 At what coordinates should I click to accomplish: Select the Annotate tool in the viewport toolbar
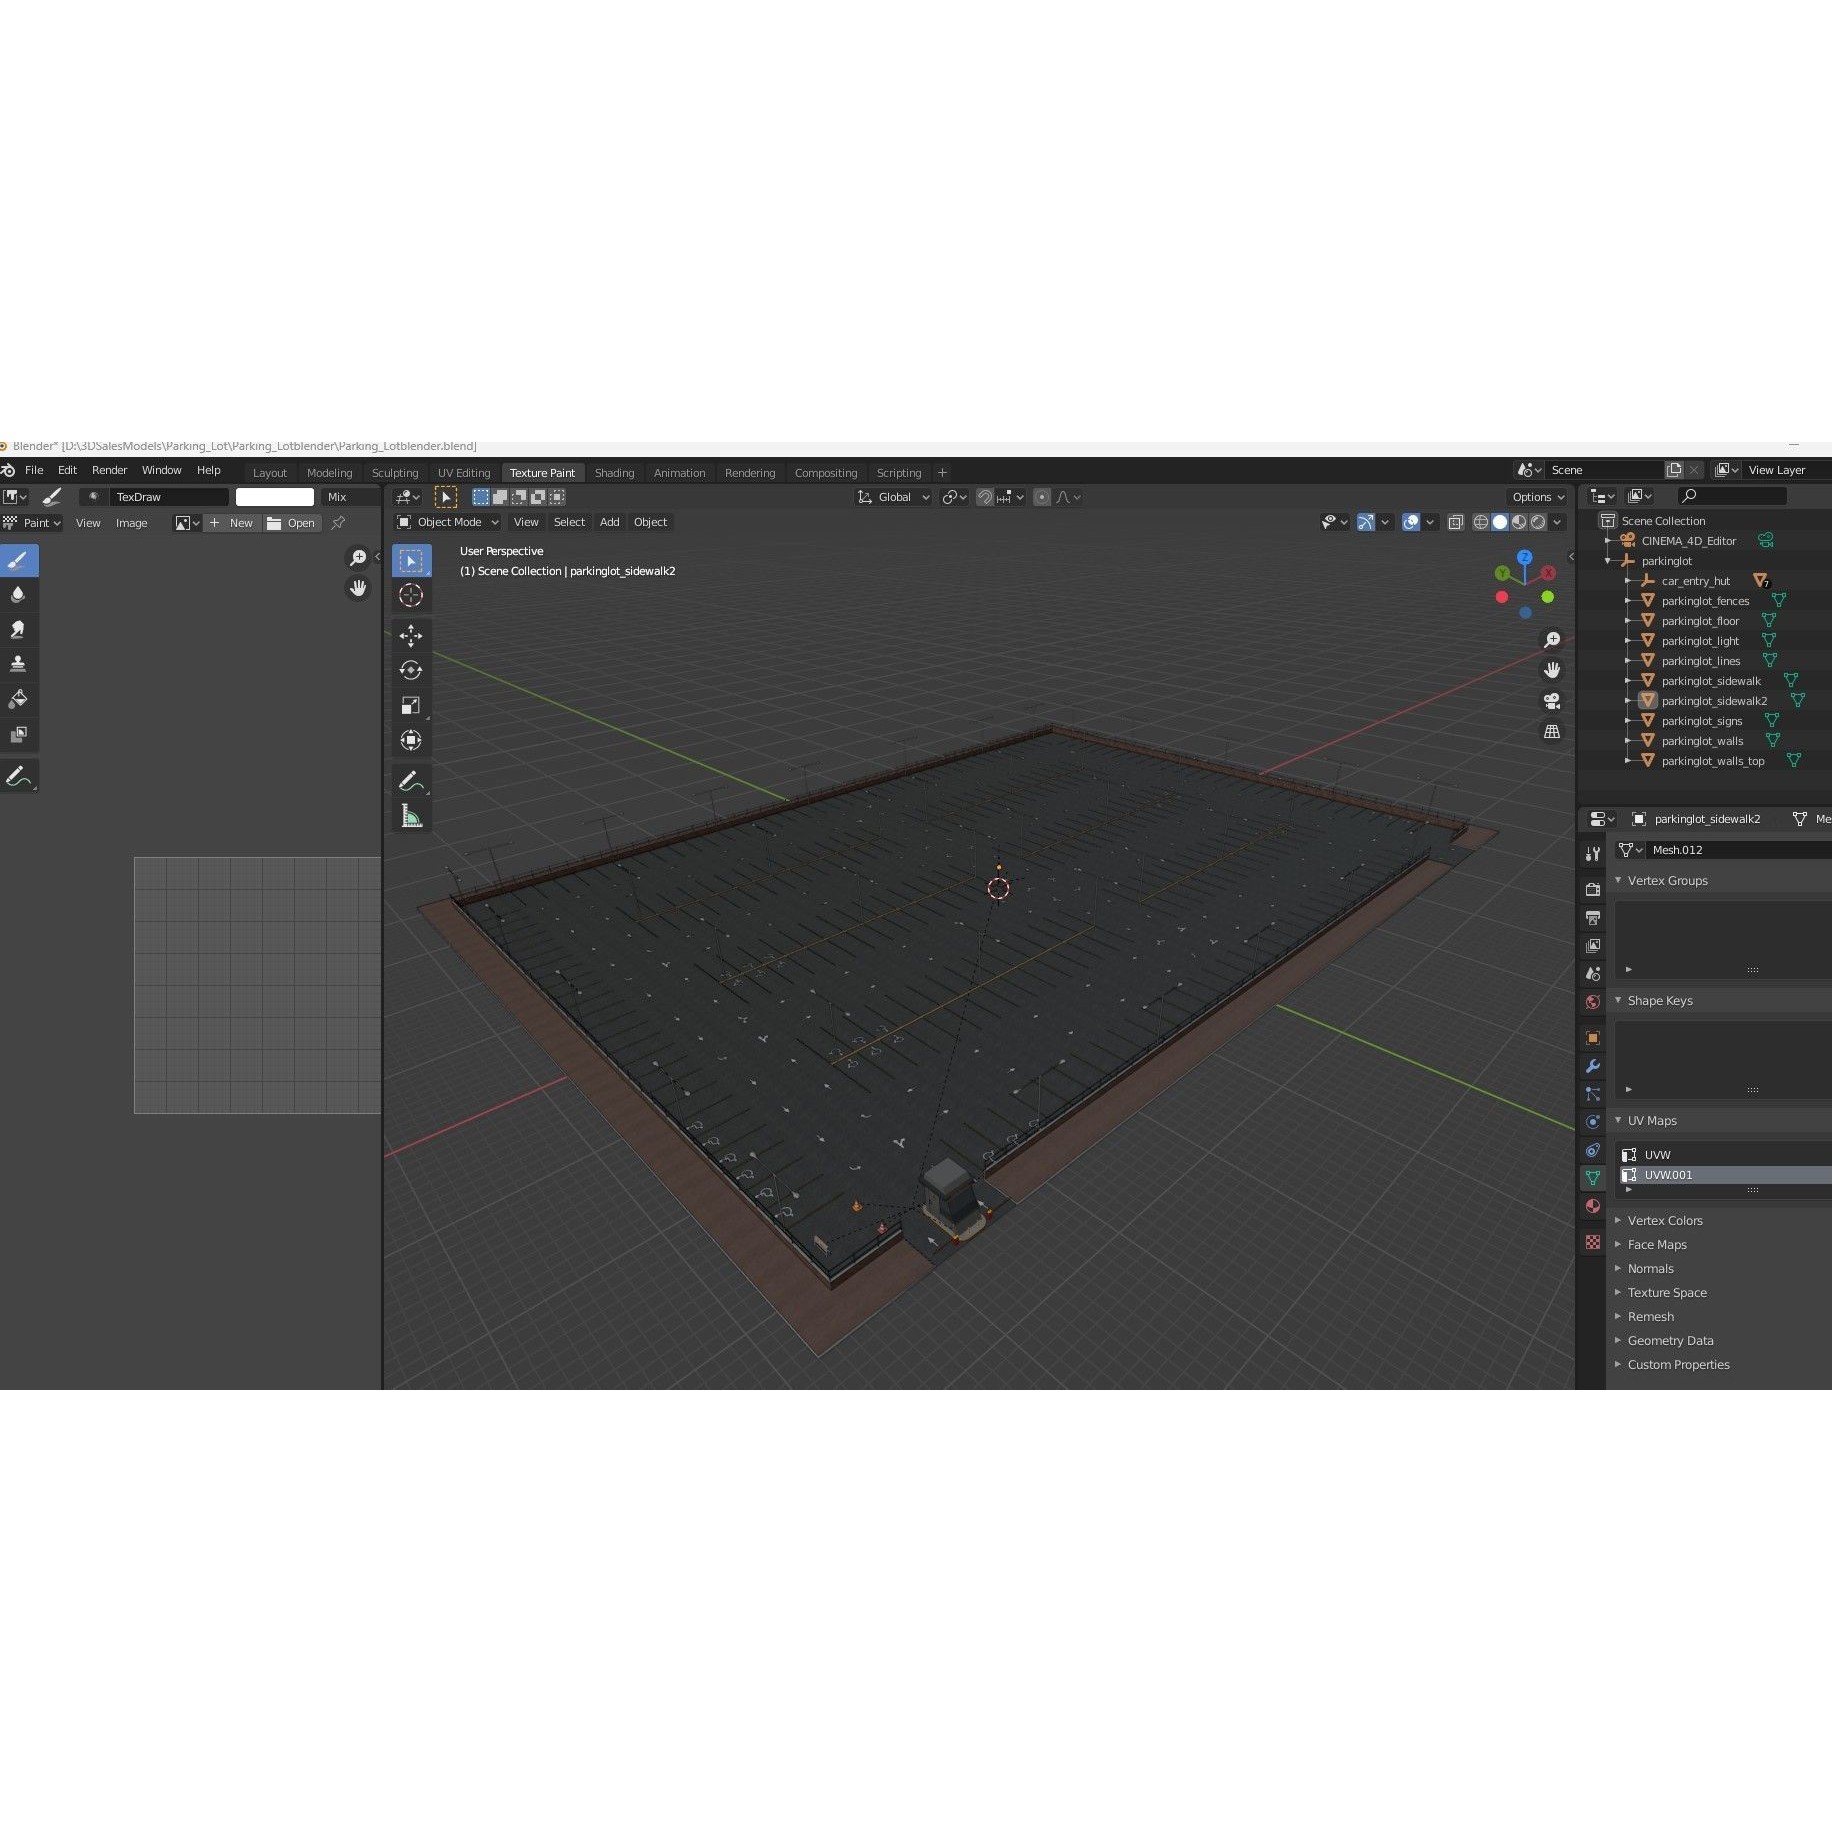click(411, 780)
